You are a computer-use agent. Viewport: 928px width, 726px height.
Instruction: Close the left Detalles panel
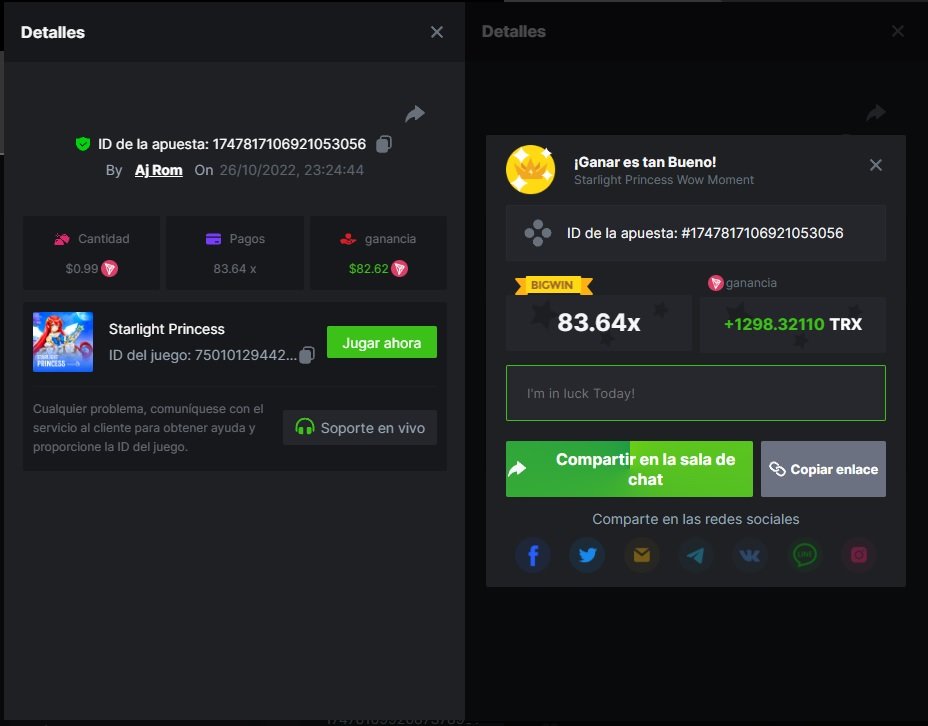437,32
